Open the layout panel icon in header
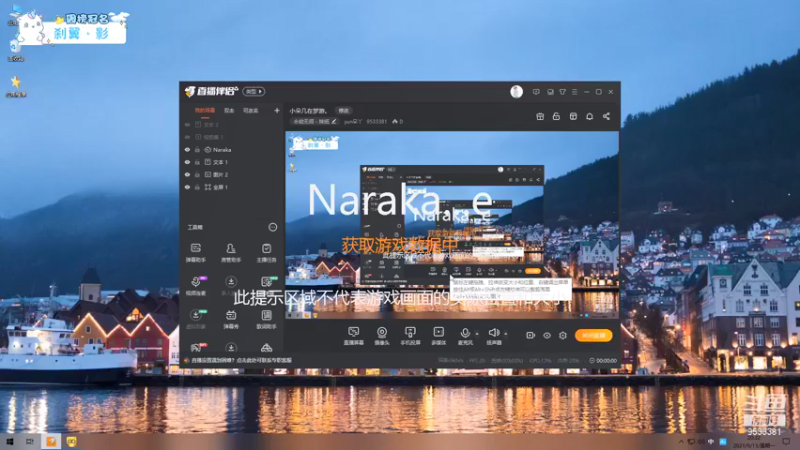800x450 pixels. [x=573, y=116]
